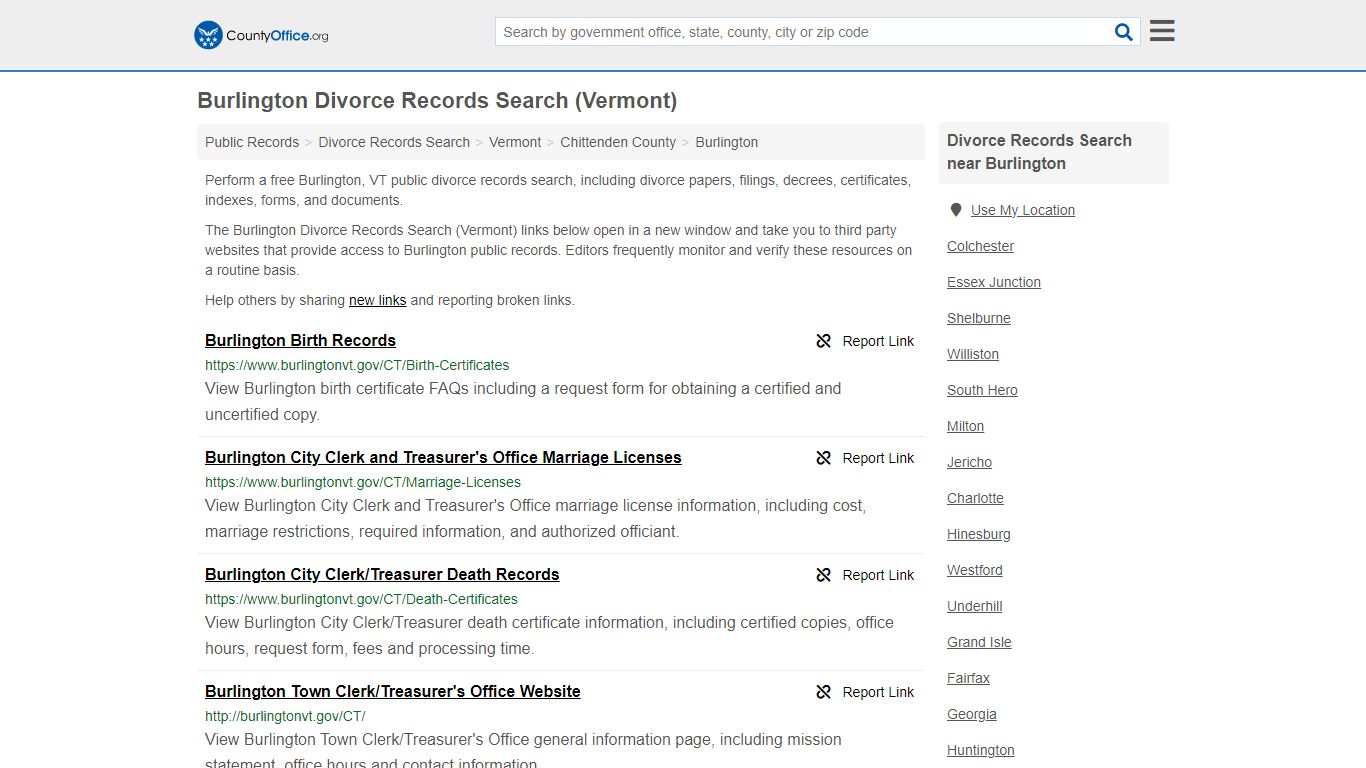Go to Chittenden County breadcrumb
This screenshot has height=768, width=1366.
618,142
